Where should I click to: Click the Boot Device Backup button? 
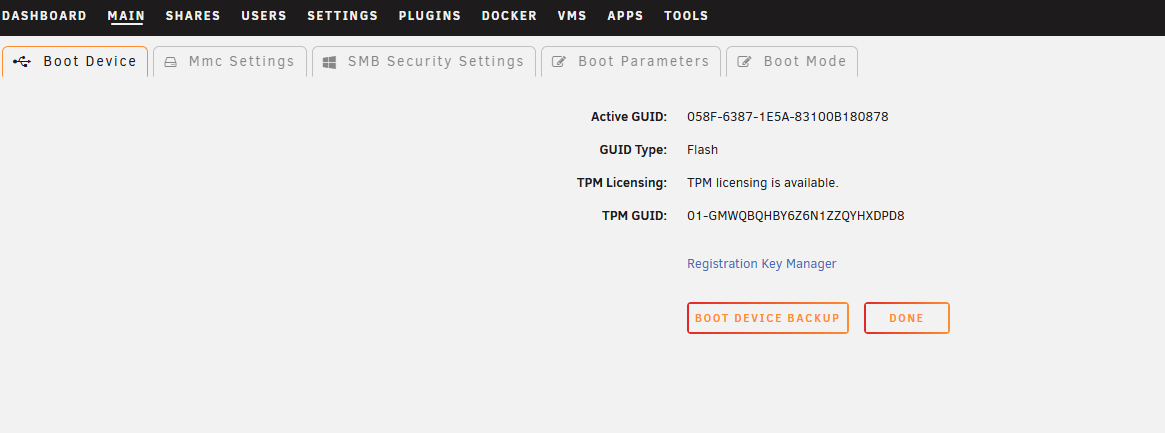[768, 318]
